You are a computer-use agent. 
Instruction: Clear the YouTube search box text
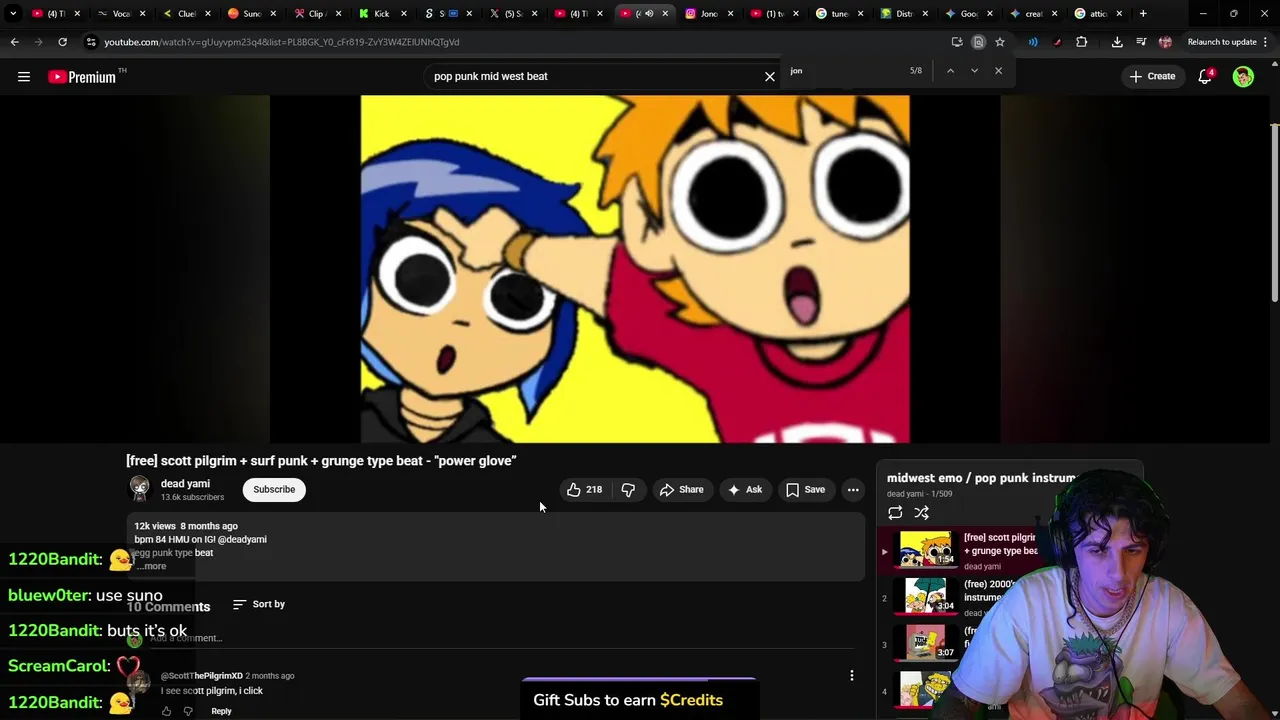(770, 76)
